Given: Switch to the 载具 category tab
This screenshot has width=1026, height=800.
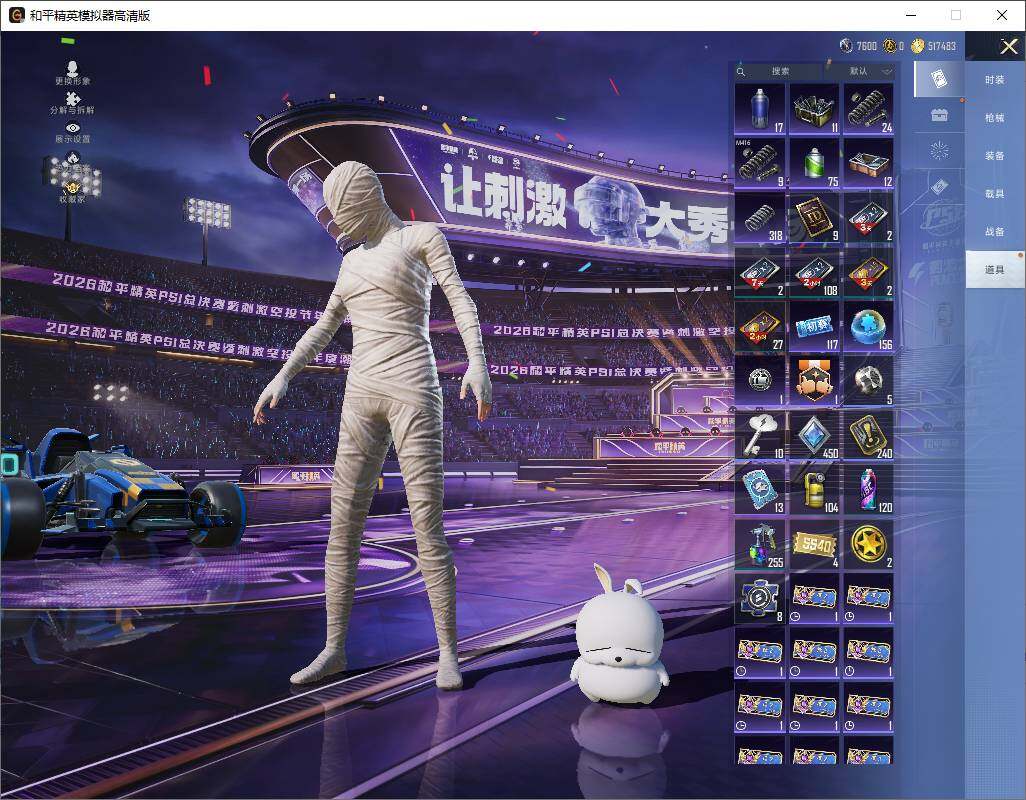Looking at the screenshot, I should pyautogui.click(x=995, y=194).
